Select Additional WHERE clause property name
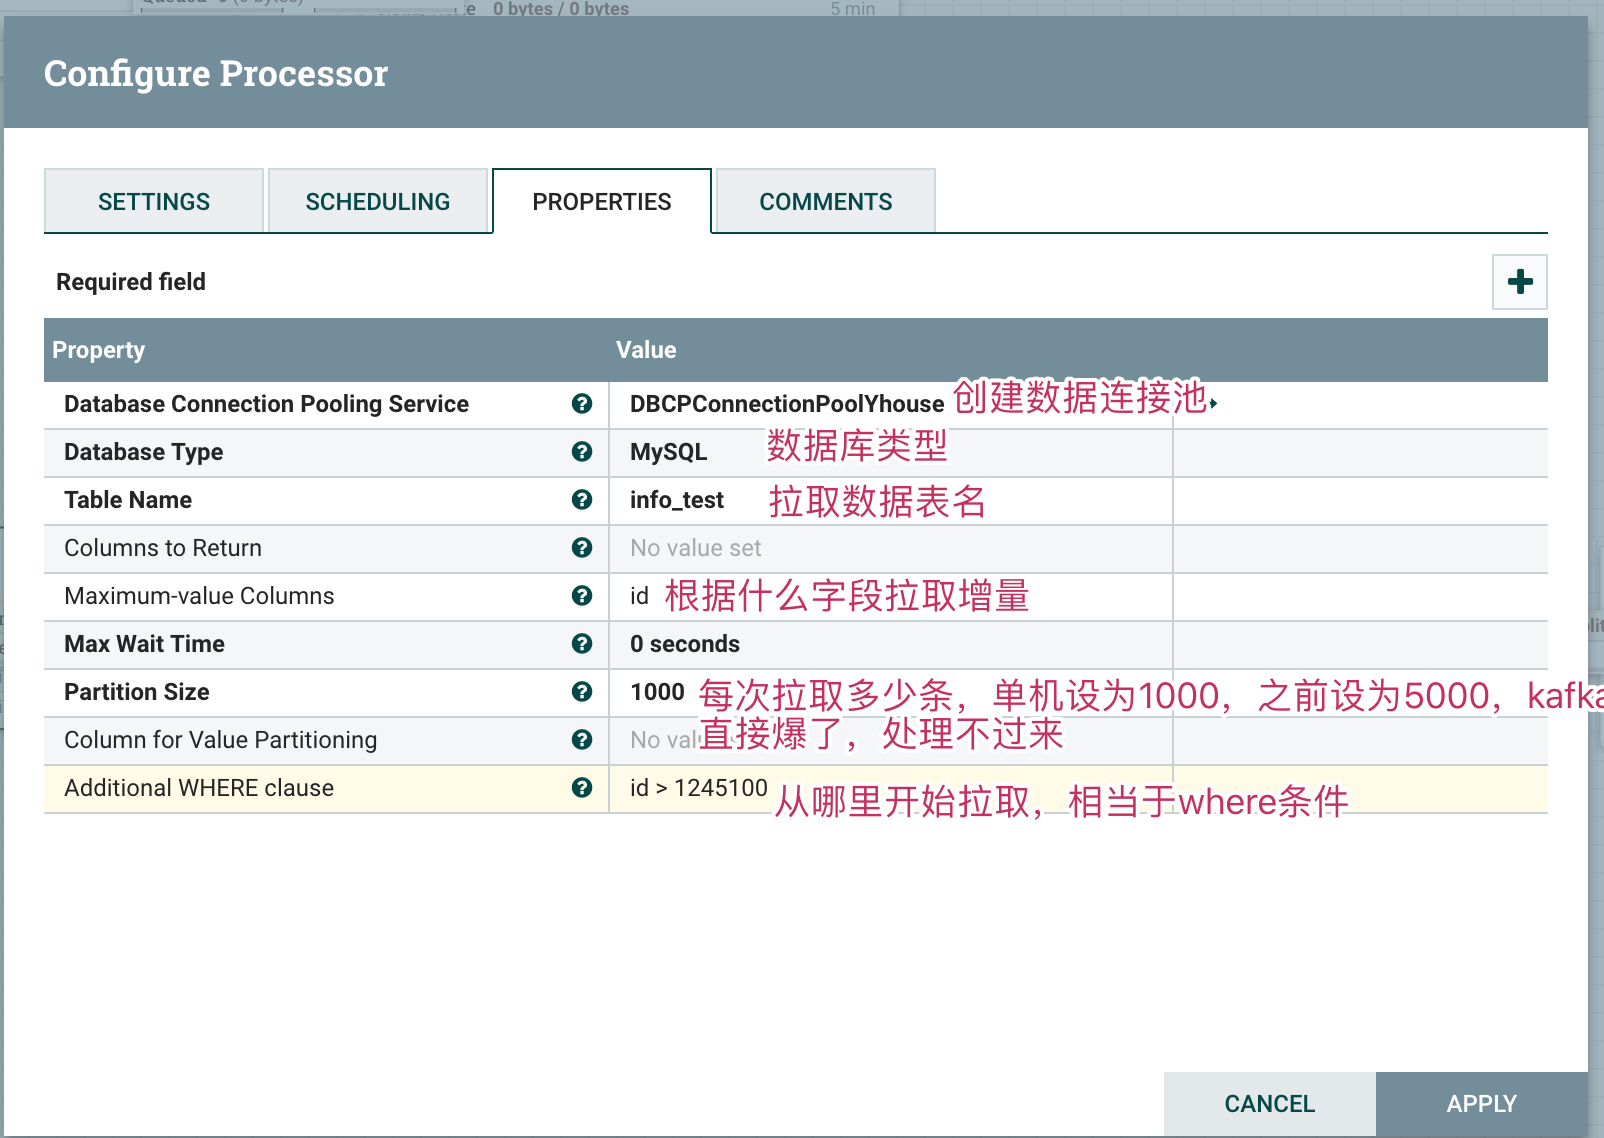This screenshot has width=1604, height=1138. click(x=199, y=788)
